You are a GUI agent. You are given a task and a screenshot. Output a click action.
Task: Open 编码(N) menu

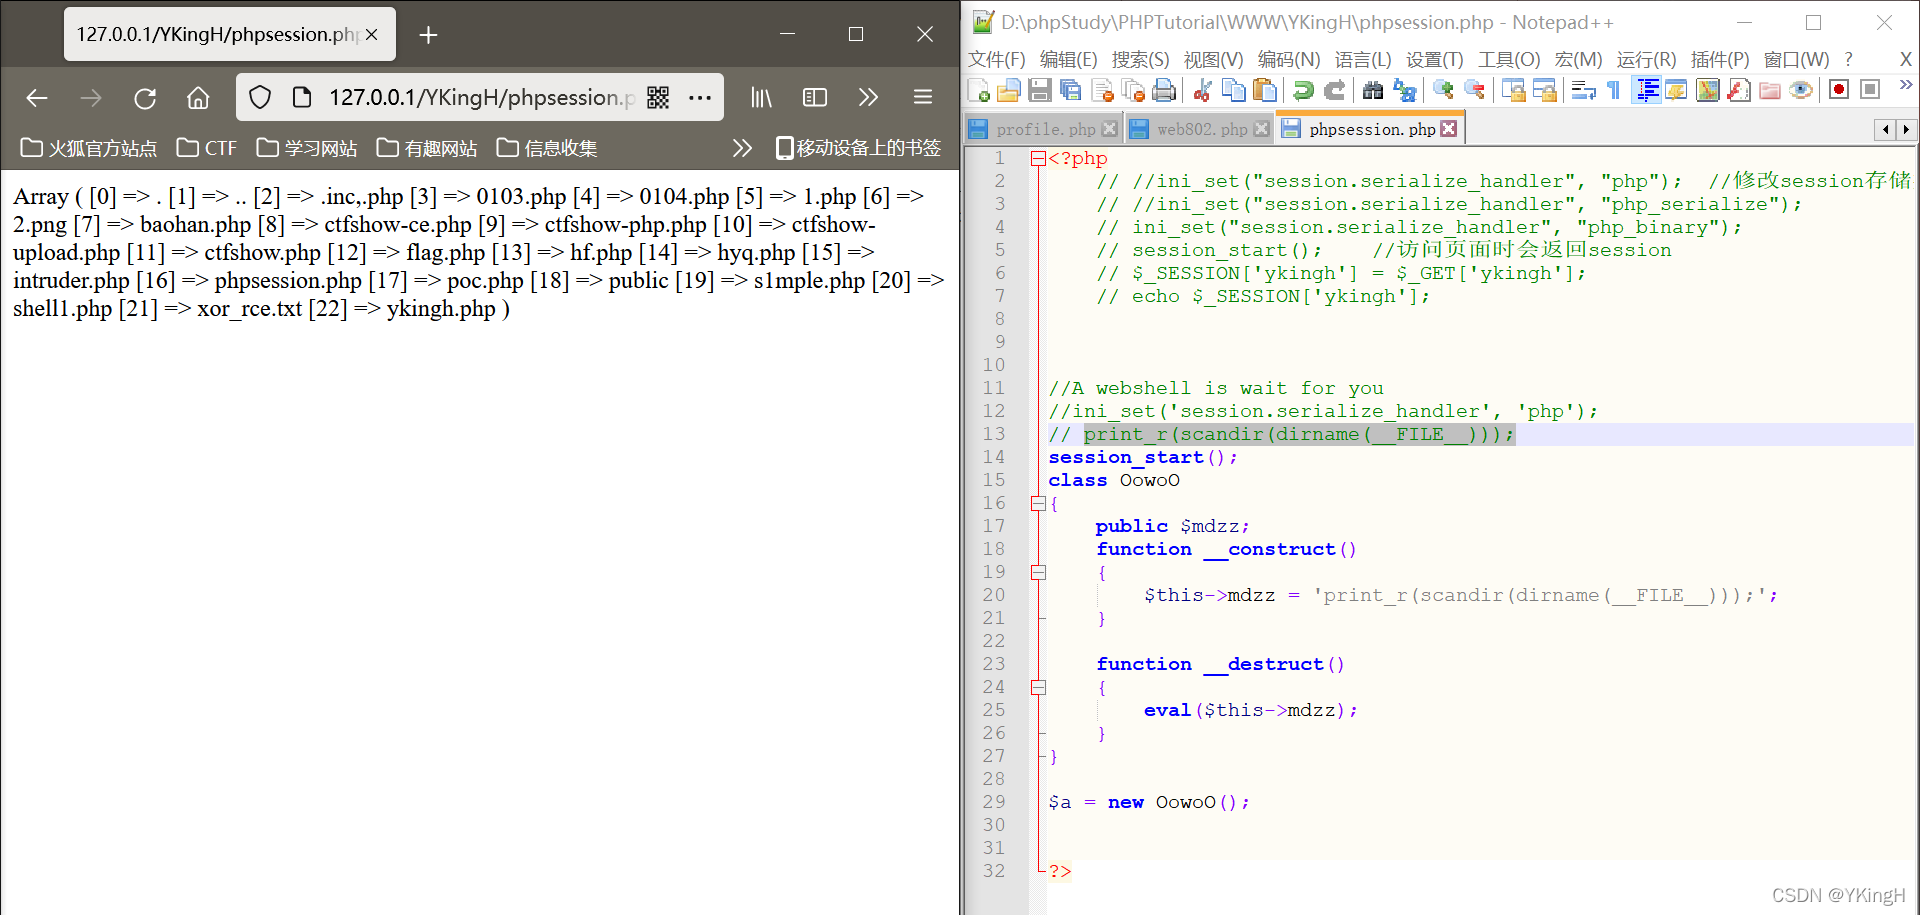[1288, 59]
